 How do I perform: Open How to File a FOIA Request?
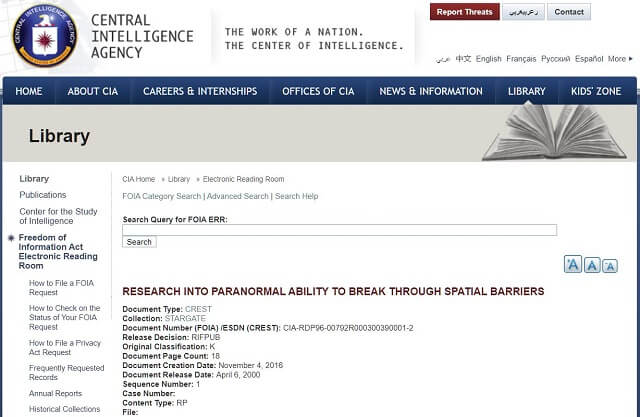pyautogui.click(x=61, y=288)
